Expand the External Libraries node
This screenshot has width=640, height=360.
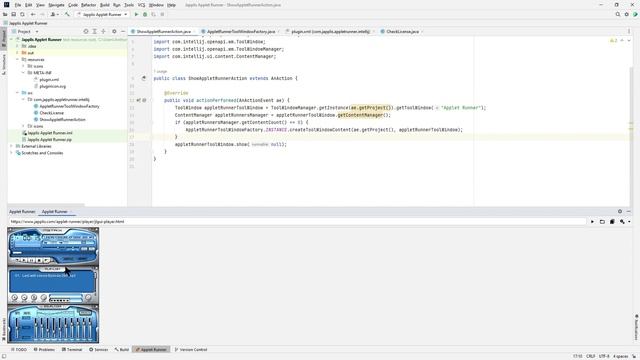pyautogui.click(x=11, y=146)
